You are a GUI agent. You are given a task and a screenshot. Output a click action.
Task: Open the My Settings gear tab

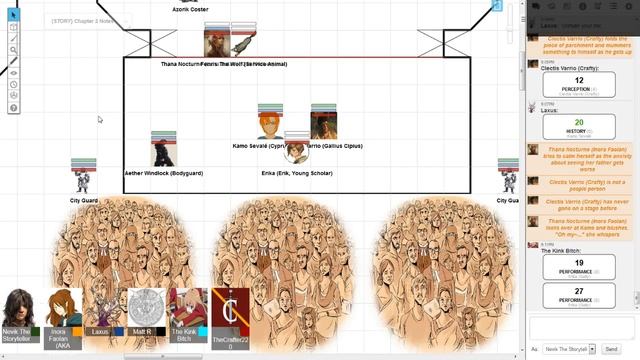629,6
